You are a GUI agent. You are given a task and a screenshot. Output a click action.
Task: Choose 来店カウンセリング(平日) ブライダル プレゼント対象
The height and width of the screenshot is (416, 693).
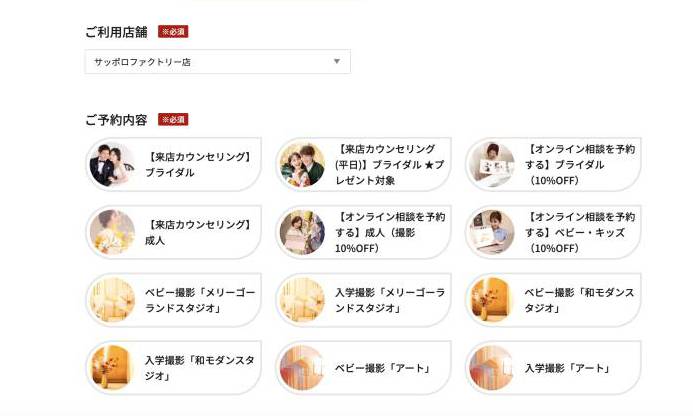click(363, 164)
